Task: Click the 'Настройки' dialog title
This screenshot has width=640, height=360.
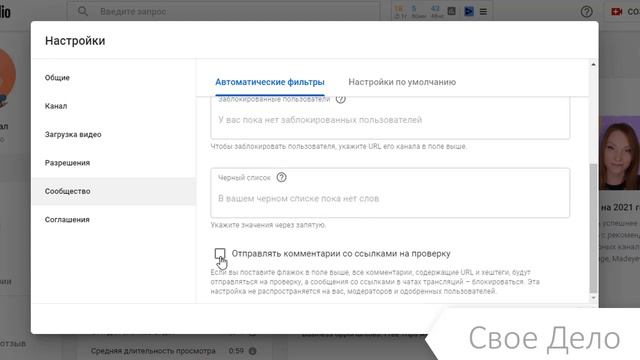Action: point(75,41)
